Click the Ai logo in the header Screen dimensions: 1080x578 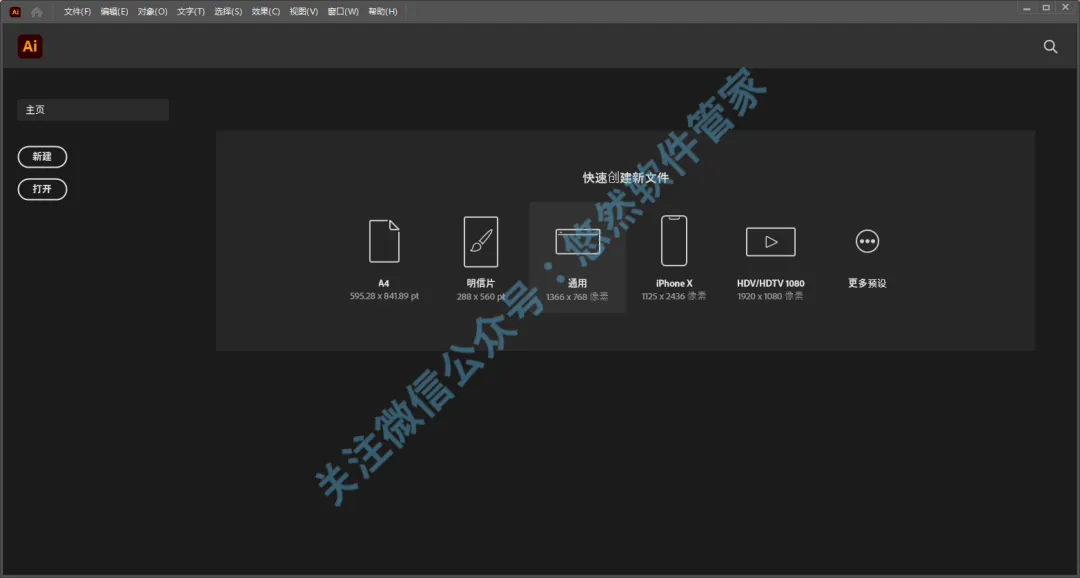30,46
